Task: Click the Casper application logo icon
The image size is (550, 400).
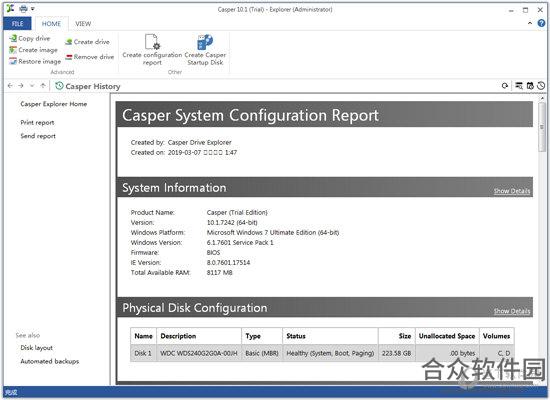Action: (11, 8)
